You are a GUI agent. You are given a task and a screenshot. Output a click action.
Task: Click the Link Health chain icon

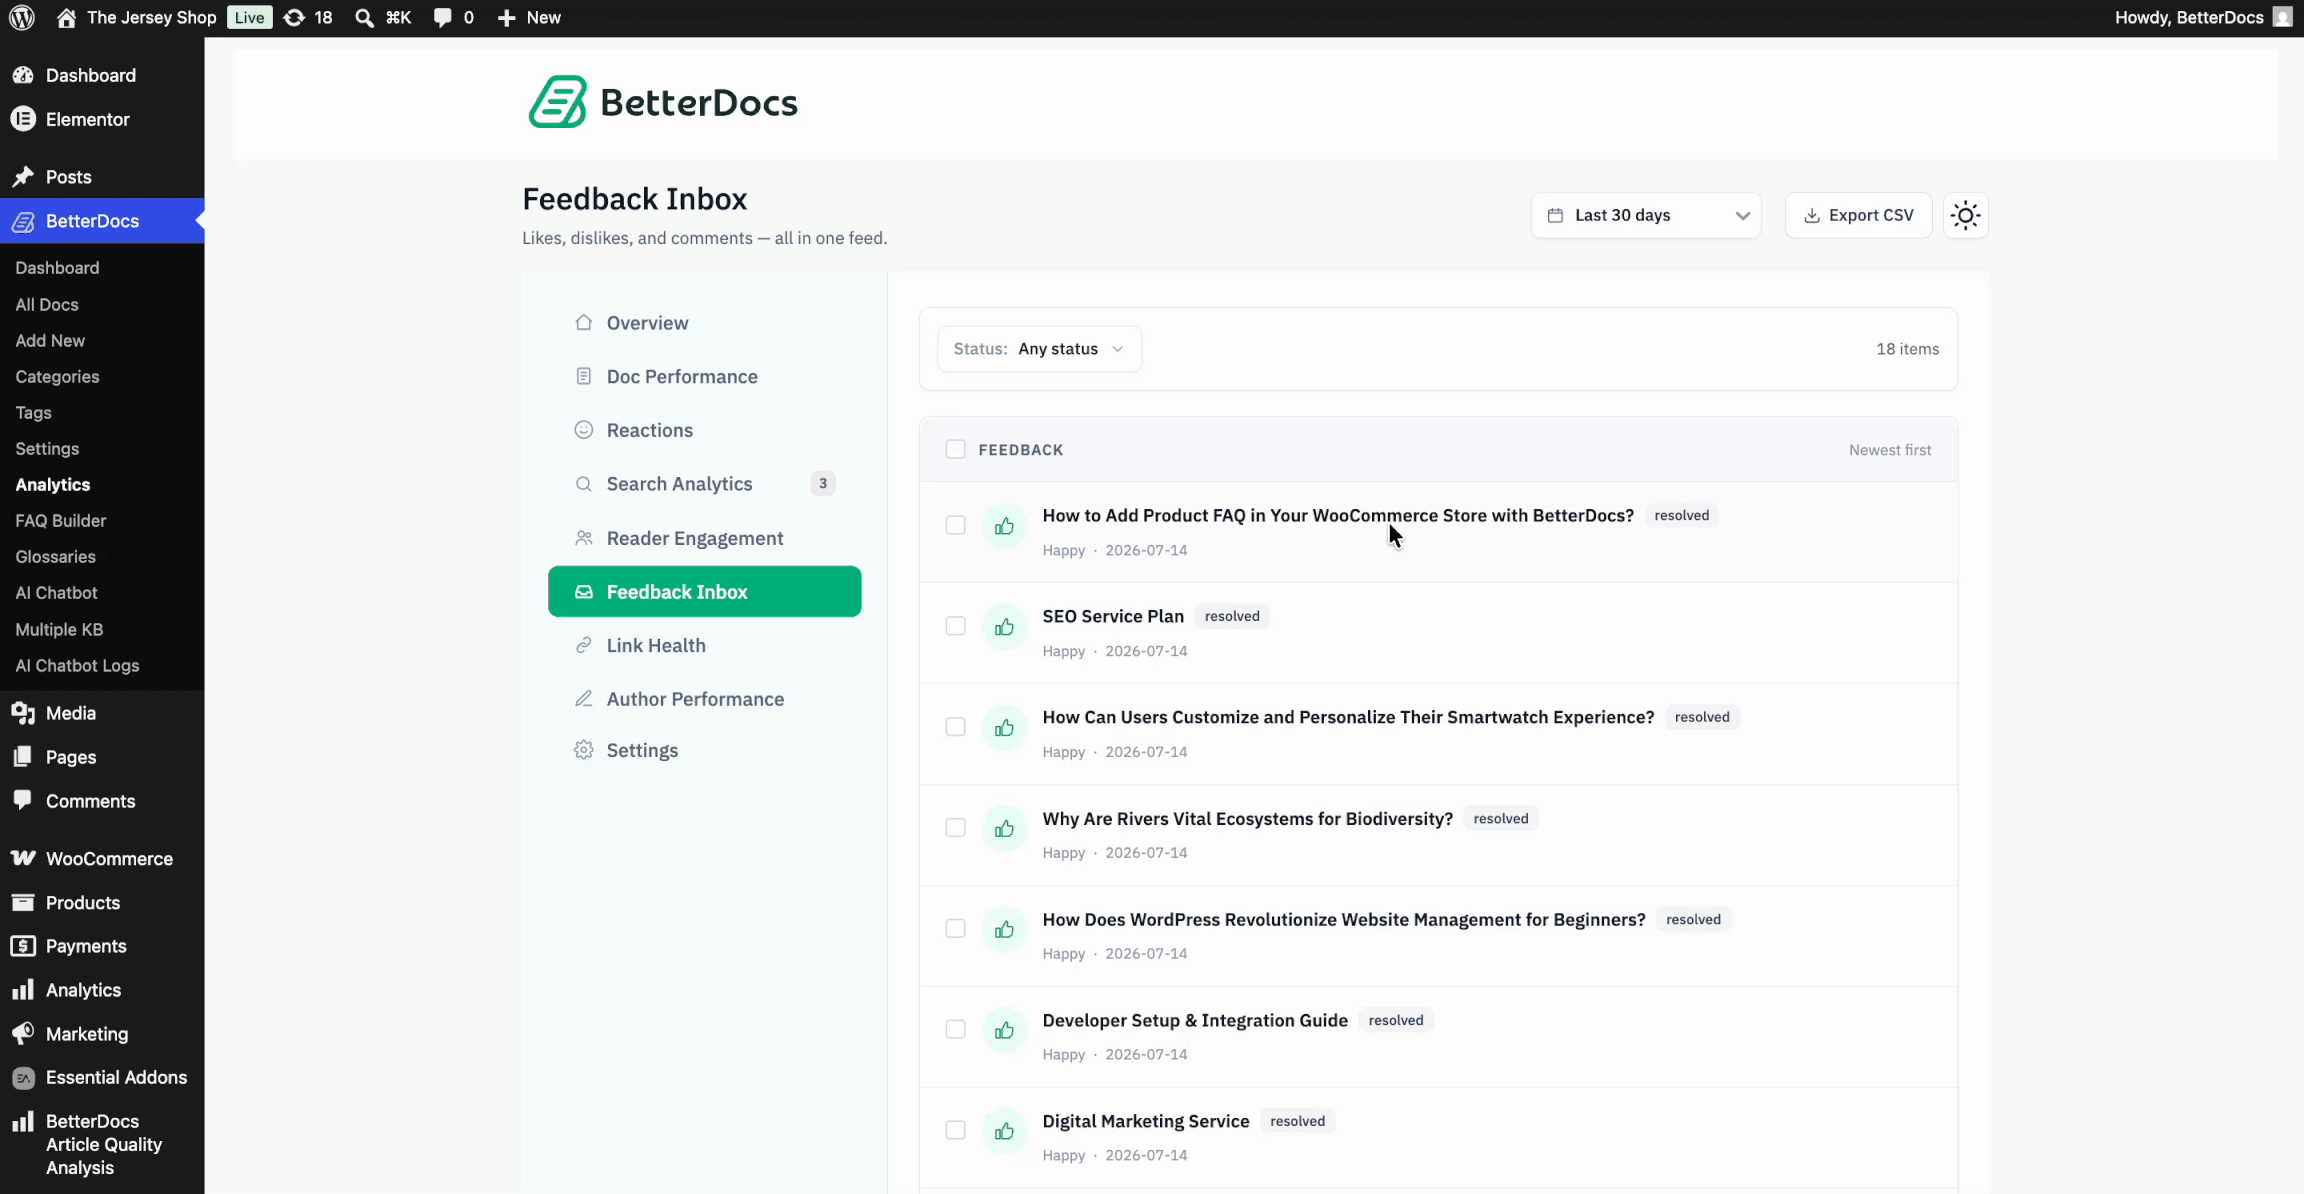(x=584, y=645)
